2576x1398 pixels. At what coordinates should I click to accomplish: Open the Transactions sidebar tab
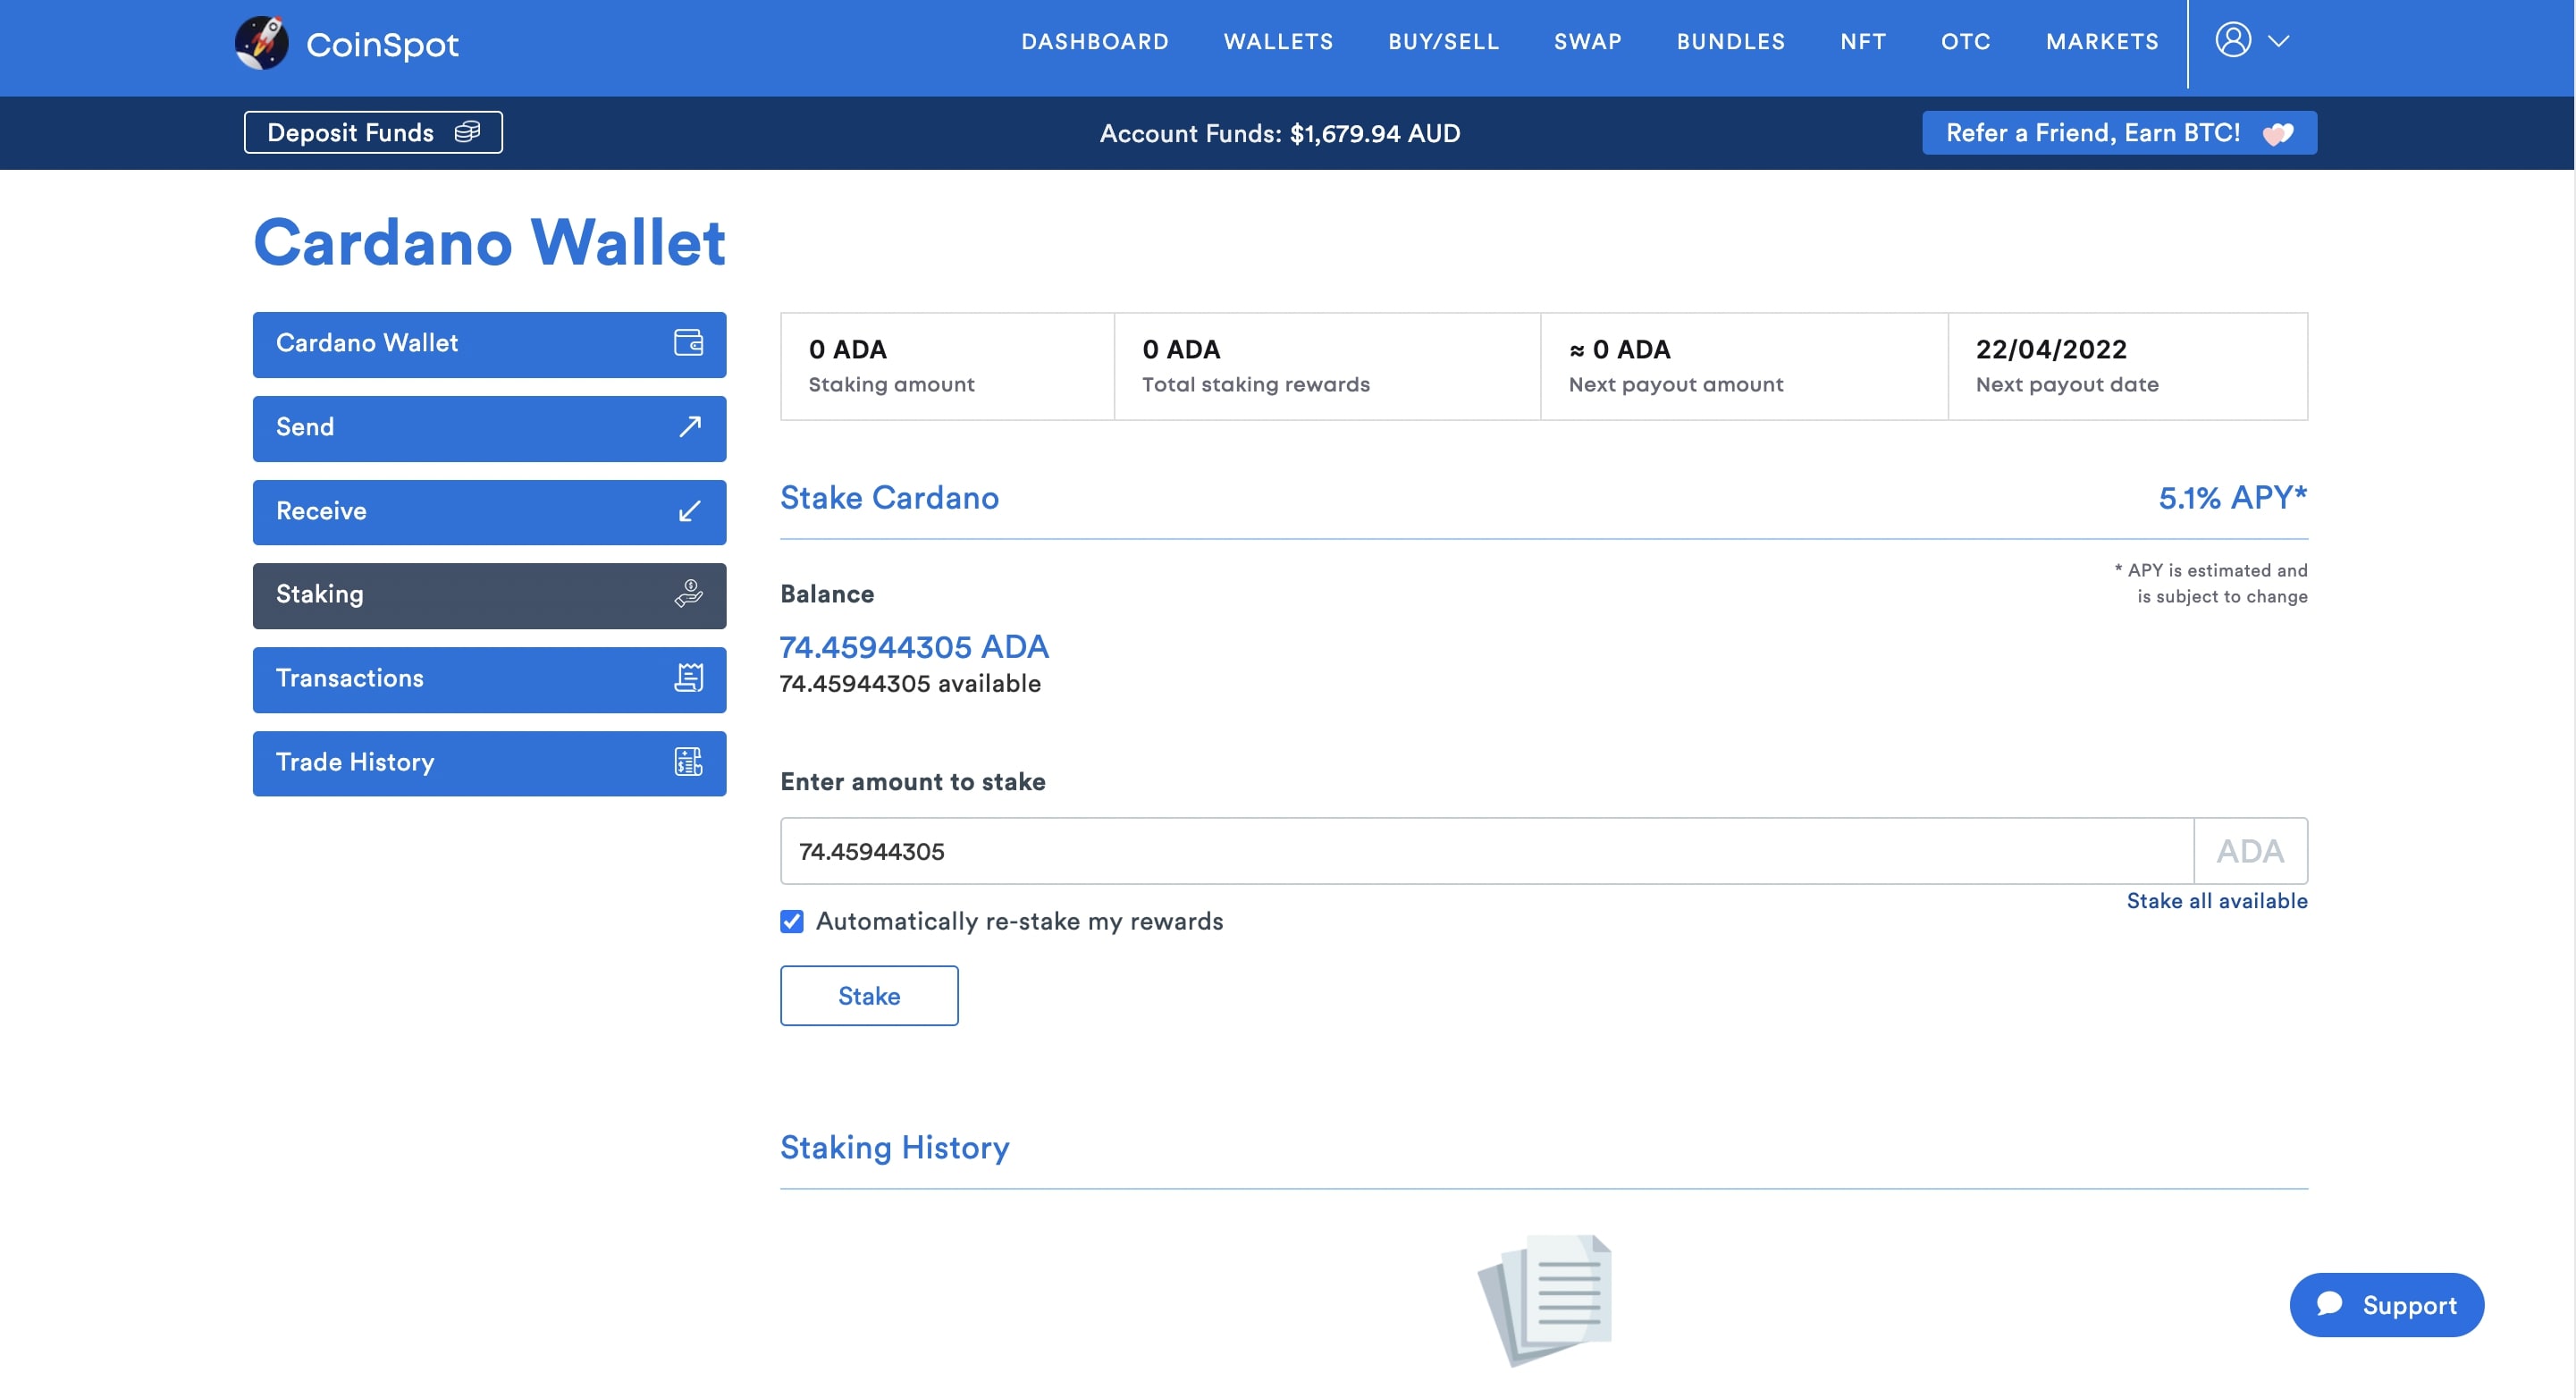point(489,680)
